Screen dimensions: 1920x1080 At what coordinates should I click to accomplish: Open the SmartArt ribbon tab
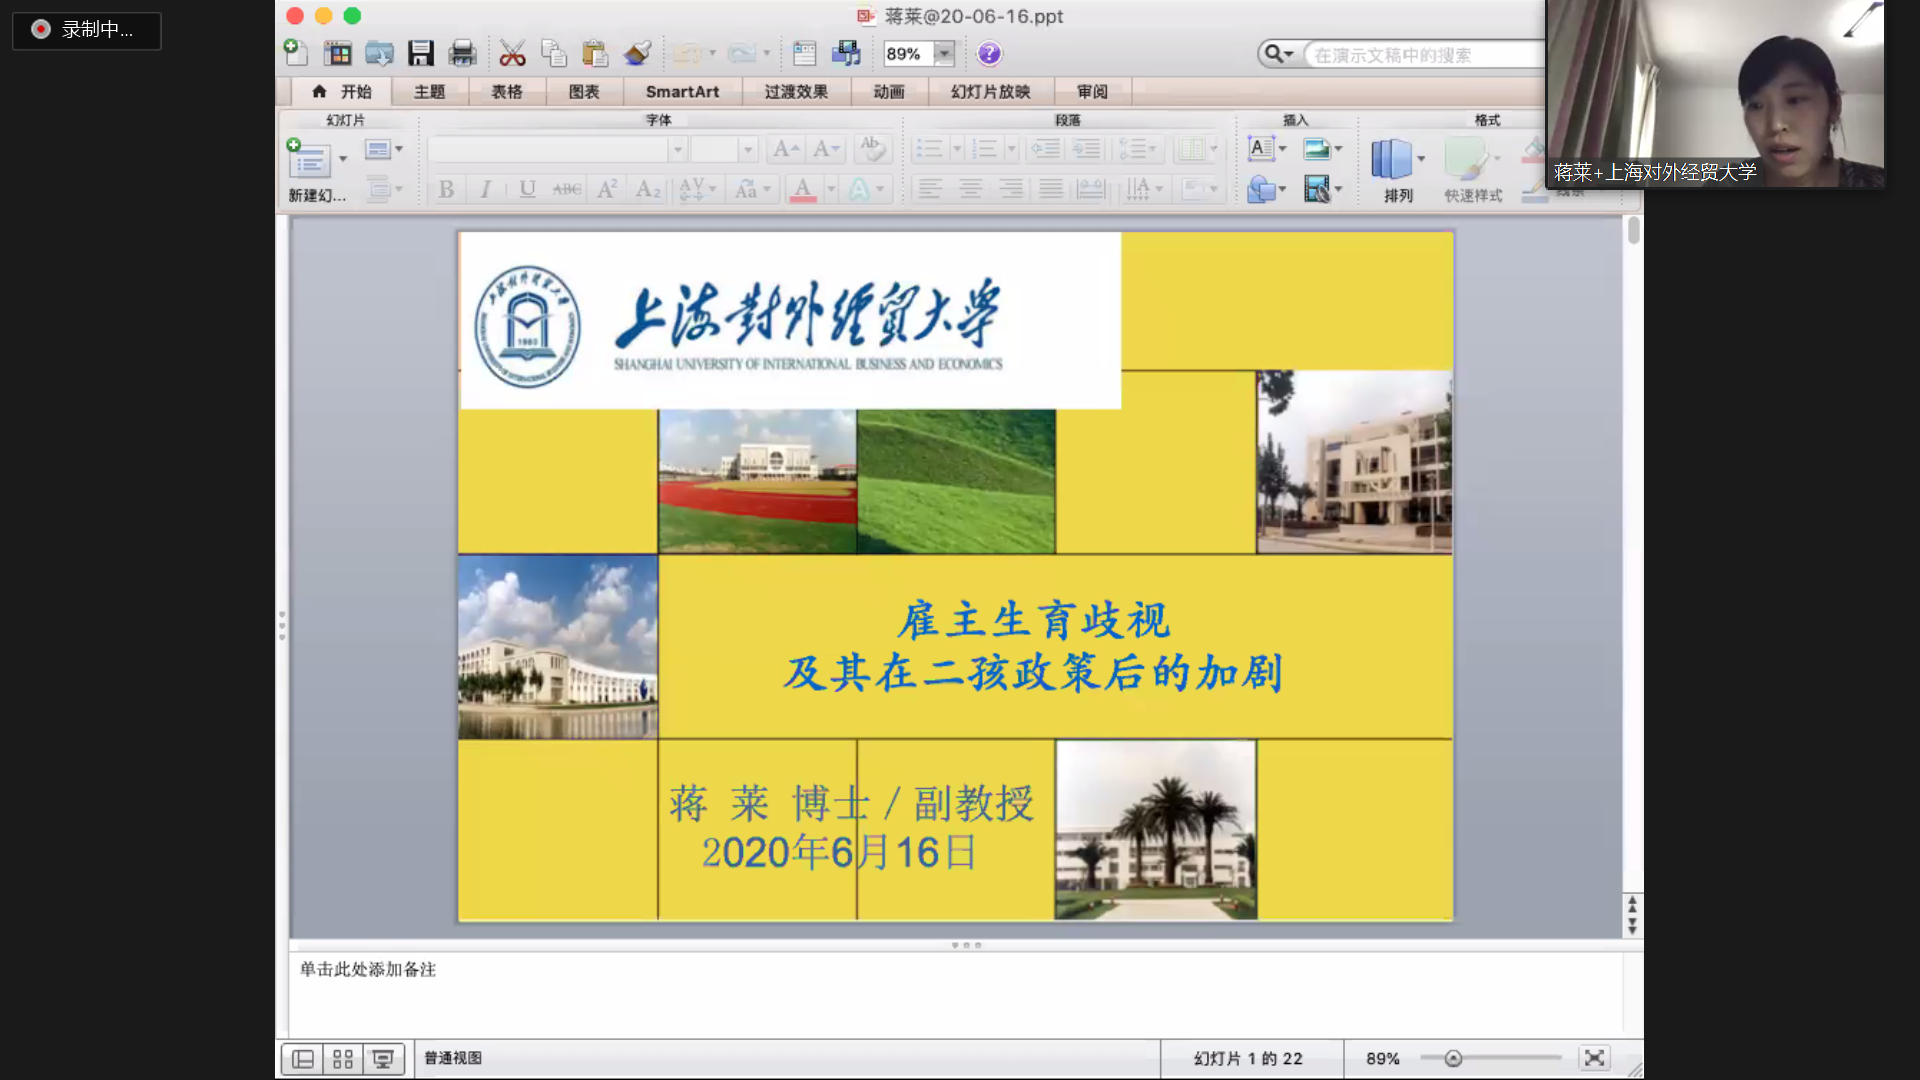682,92
